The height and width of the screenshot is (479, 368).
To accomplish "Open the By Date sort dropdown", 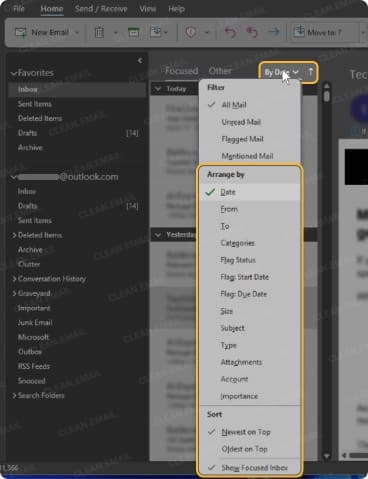I will [x=281, y=72].
